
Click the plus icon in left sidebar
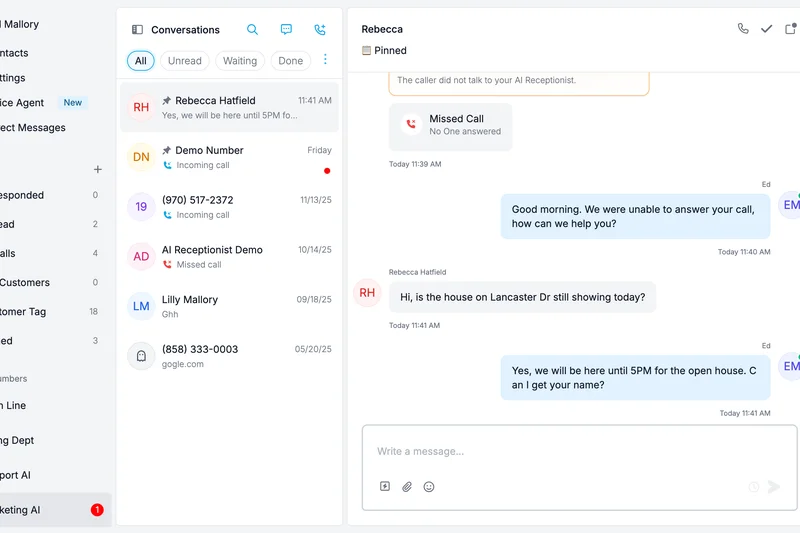tap(97, 170)
